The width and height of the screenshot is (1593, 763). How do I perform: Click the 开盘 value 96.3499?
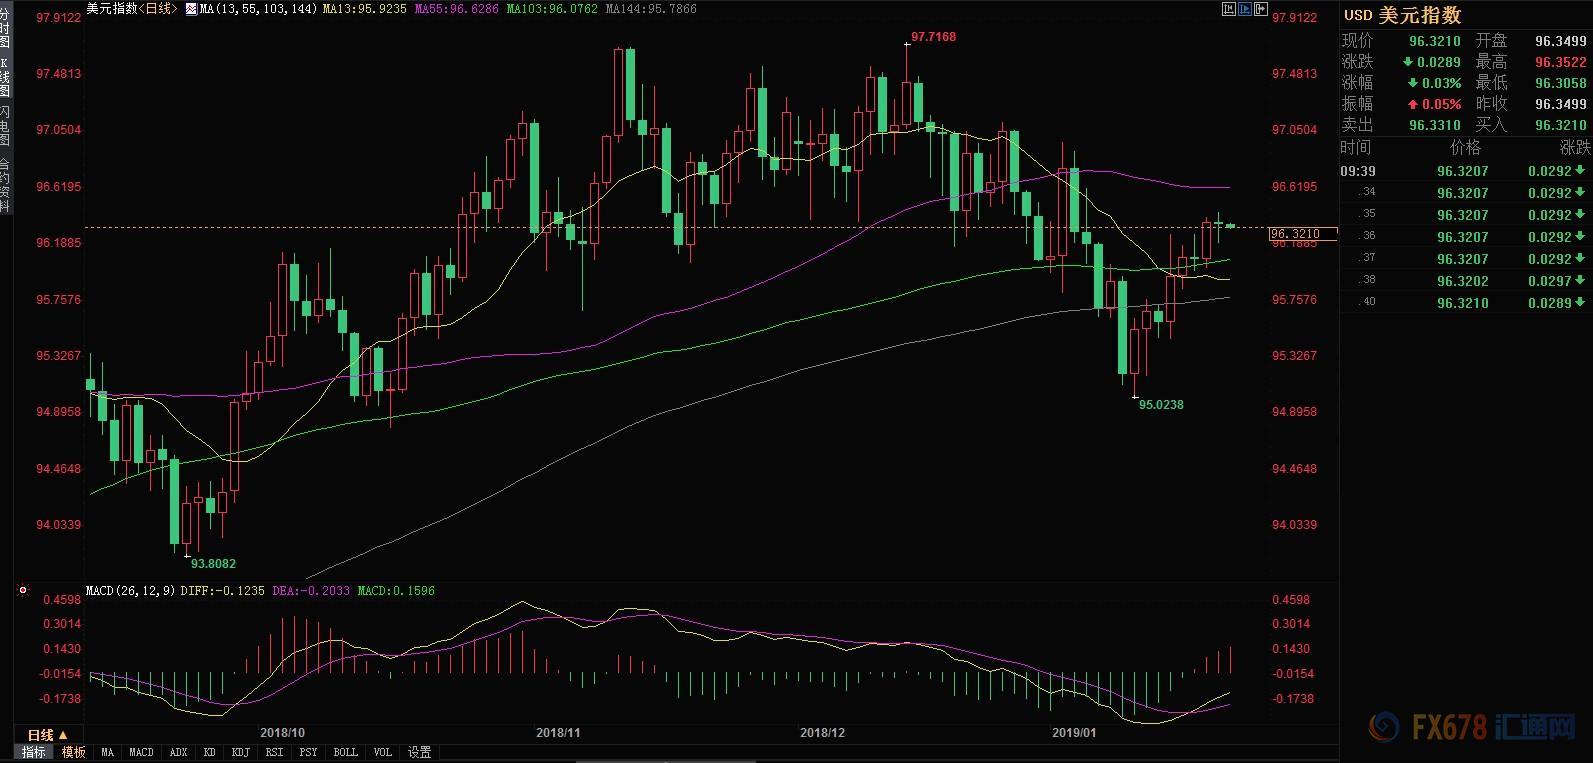[x=1561, y=41]
